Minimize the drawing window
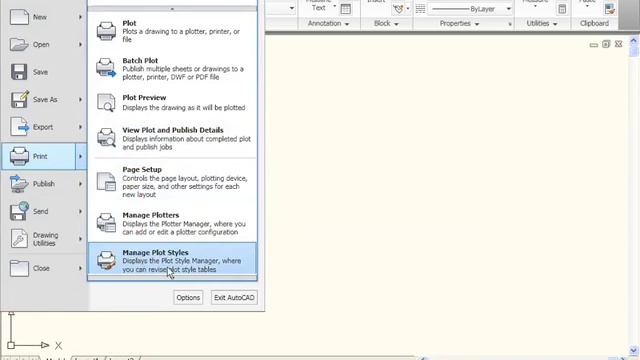 pyautogui.click(x=594, y=44)
